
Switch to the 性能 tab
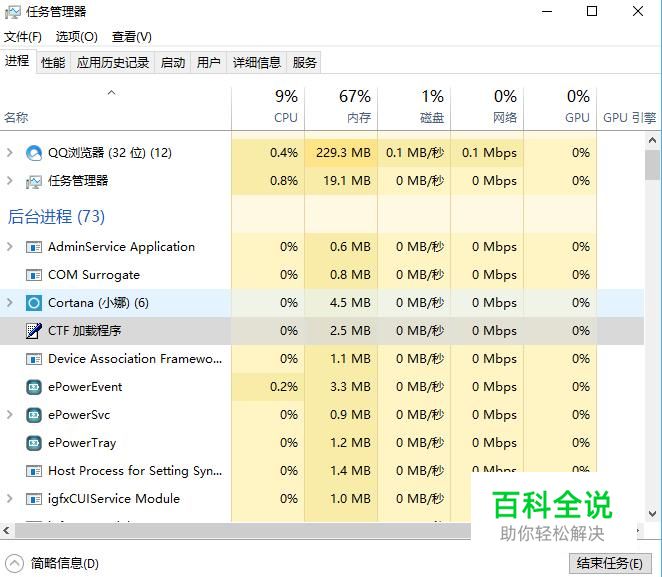(53, 63)
